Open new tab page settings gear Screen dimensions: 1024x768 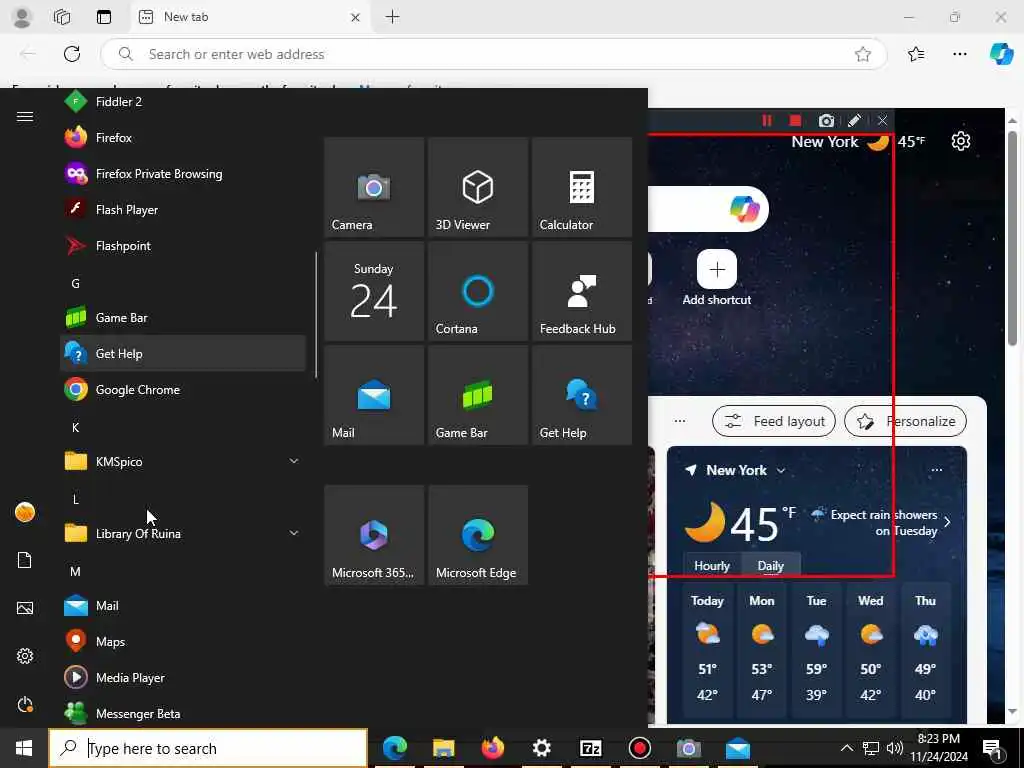[x=961, y=141]
